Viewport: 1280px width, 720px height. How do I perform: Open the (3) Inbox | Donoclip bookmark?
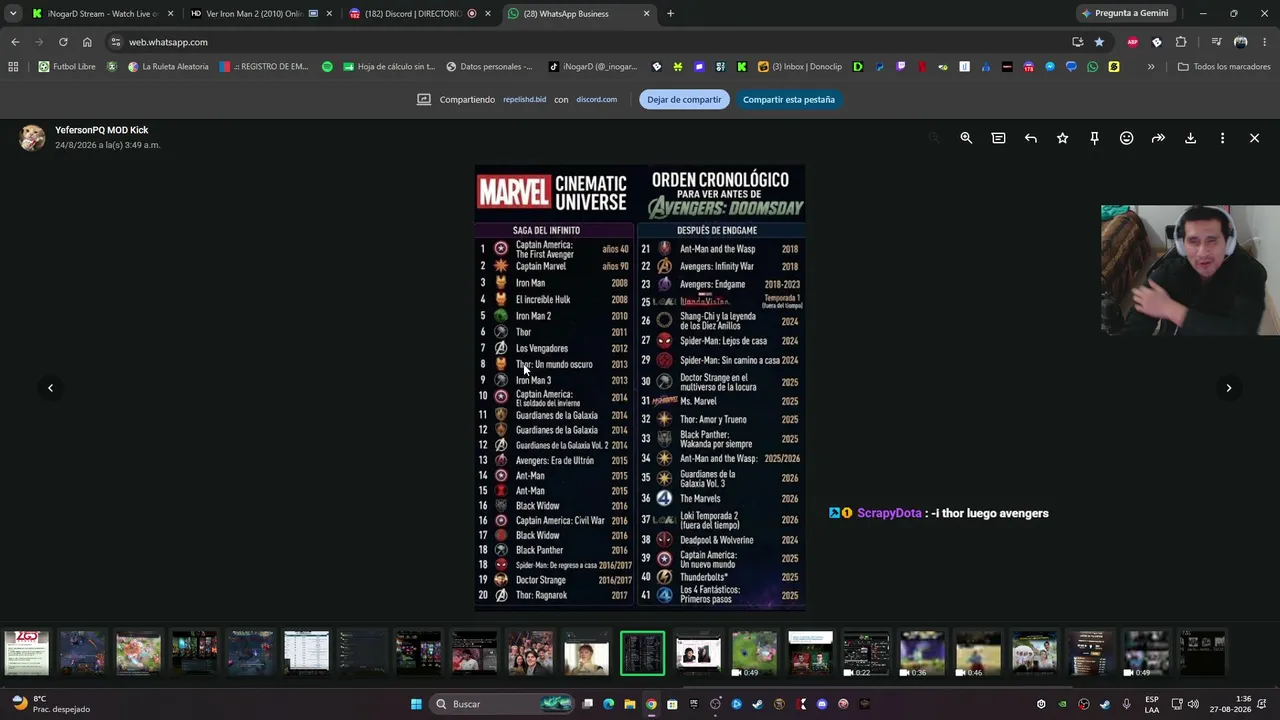click(799, 67)
